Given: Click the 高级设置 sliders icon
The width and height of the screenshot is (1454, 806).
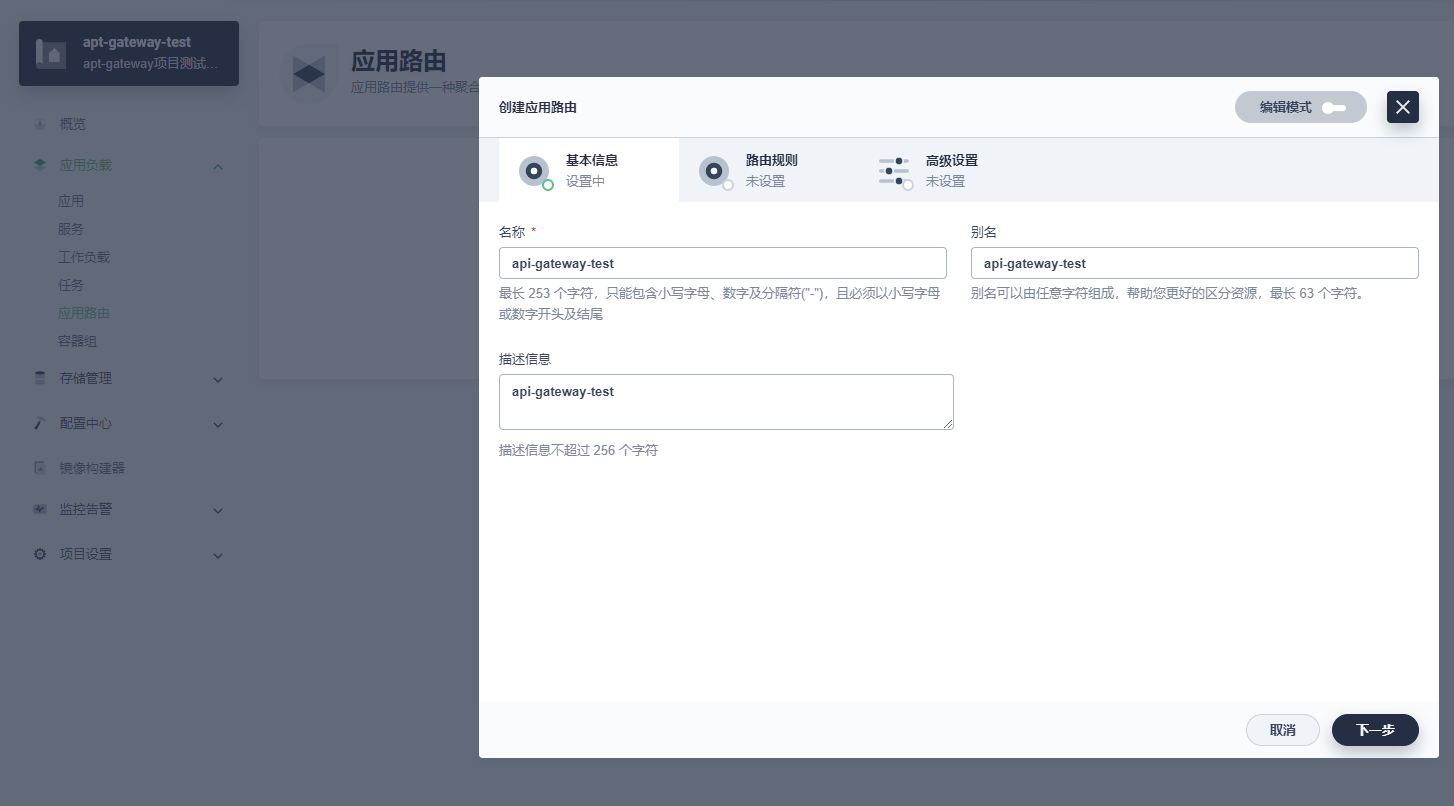Looking at the screenshot, I should [895, 171].
